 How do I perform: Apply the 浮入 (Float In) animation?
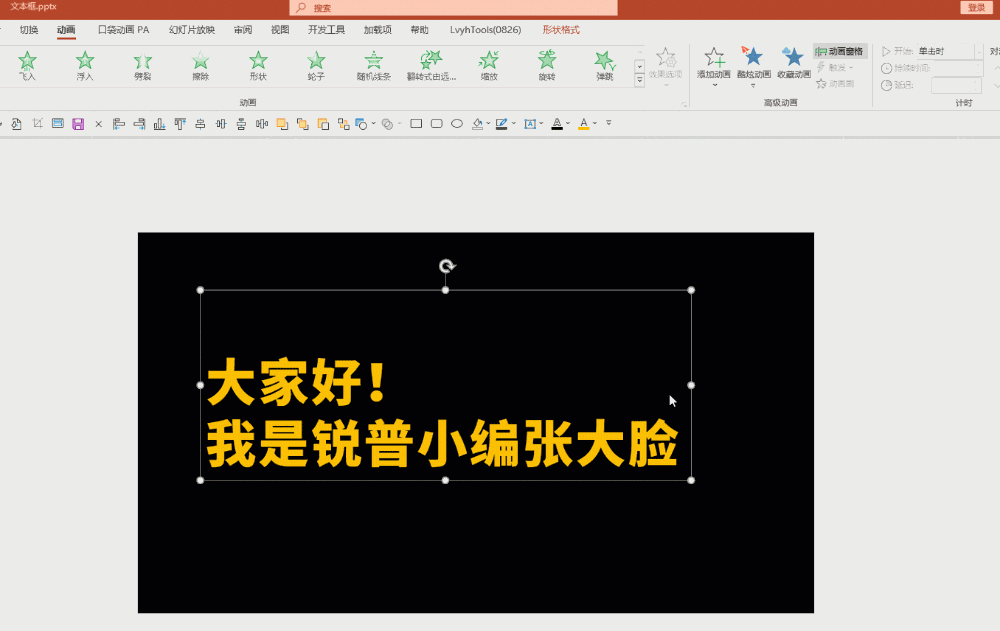(85, 66)
